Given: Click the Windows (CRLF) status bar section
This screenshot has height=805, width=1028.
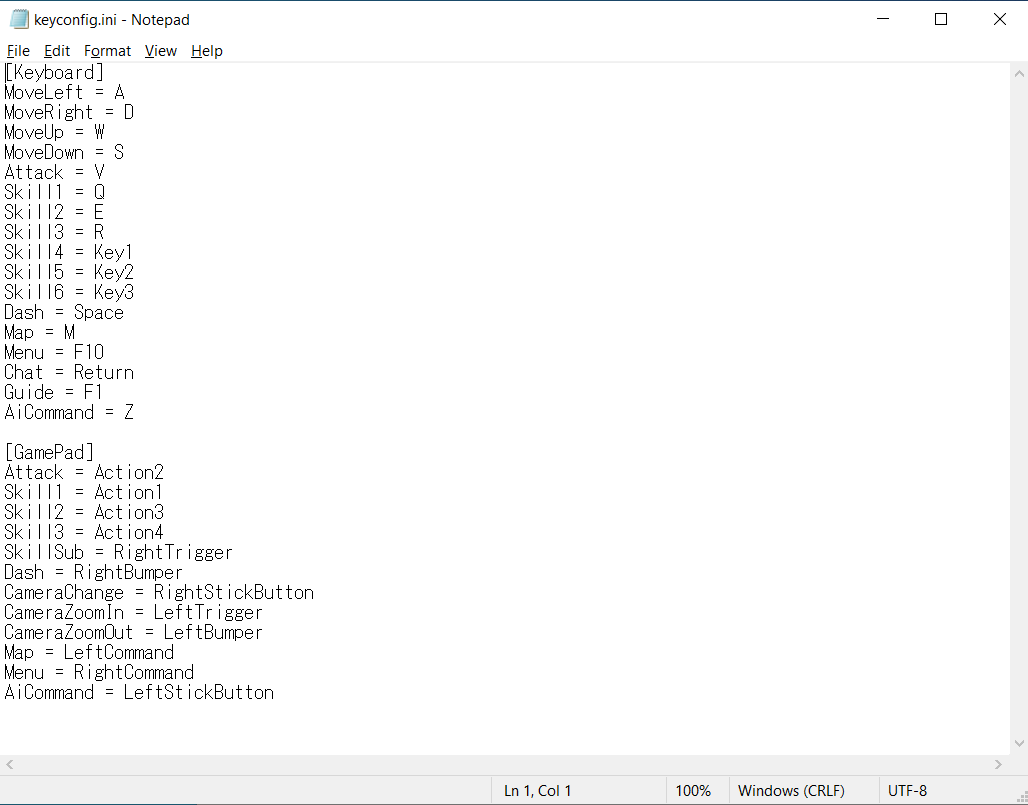Looking at the screenshot, I should [789, 791].
